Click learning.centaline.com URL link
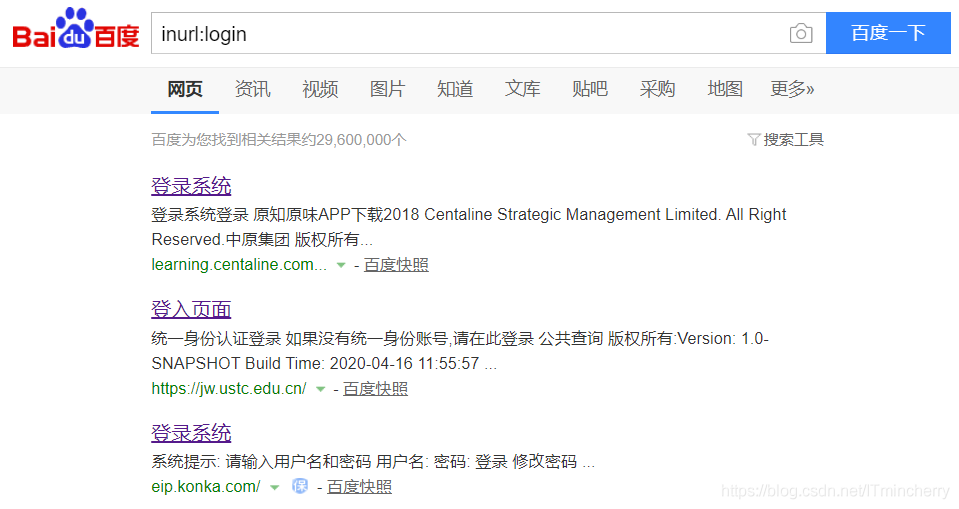 tap(239, 265)
